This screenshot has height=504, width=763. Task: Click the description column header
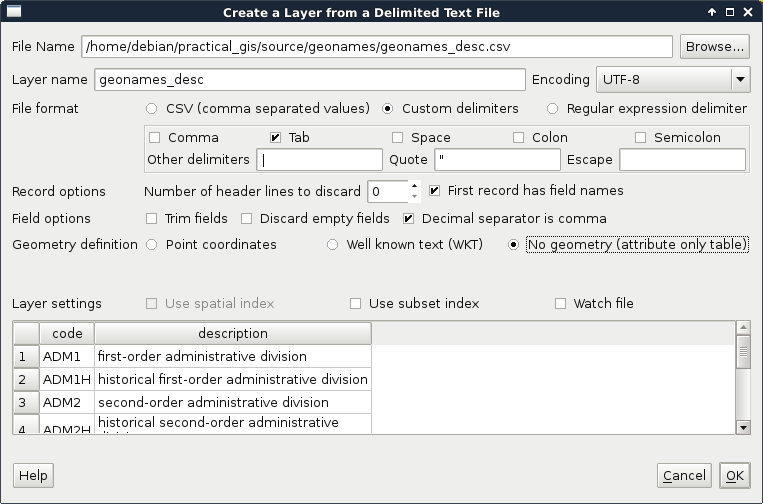point(232,334)
